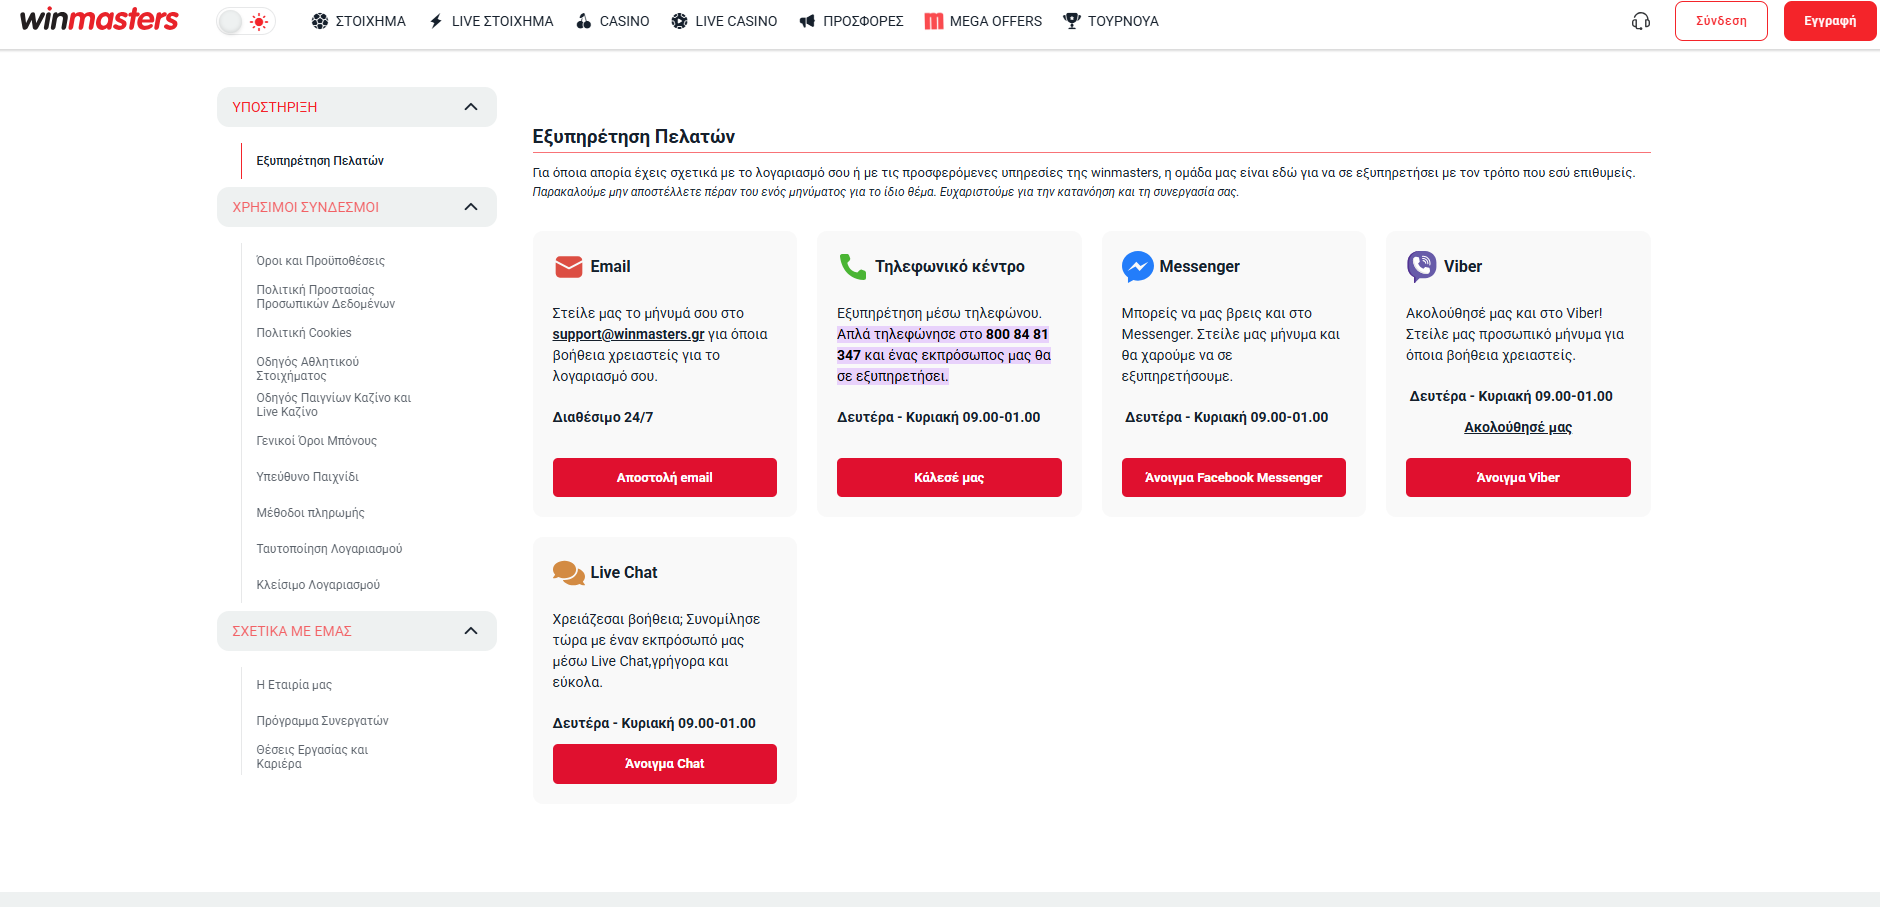Click the MEGA OFFERS gift icon
The image size is (1880, 907).
coord(934,21)
